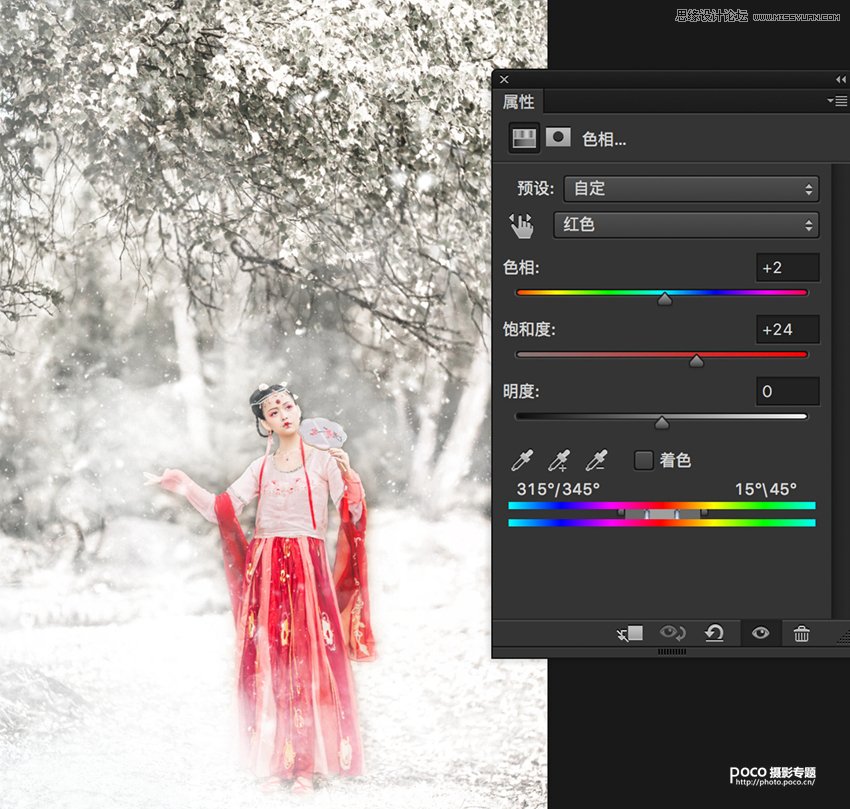Click the 明度 lightness value field
This screenshot has height=809, width=850.
point(787,391)
